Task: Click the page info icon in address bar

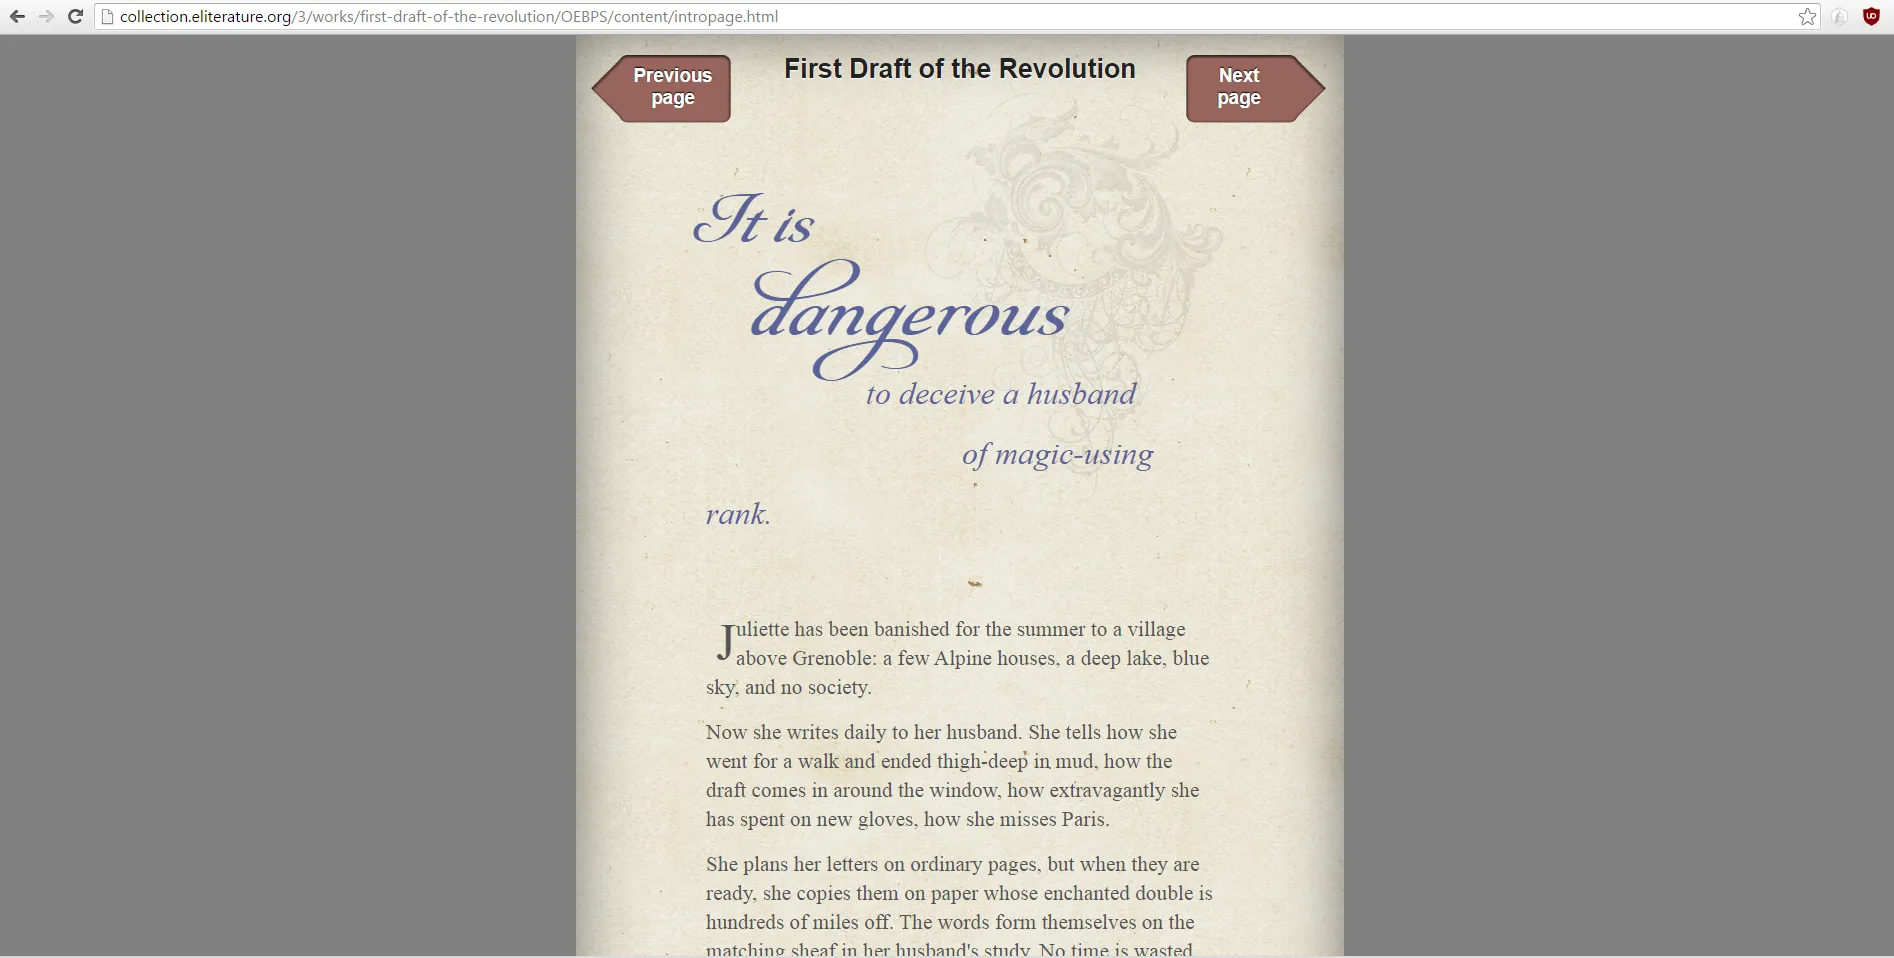Action: [x=108, y=17]
